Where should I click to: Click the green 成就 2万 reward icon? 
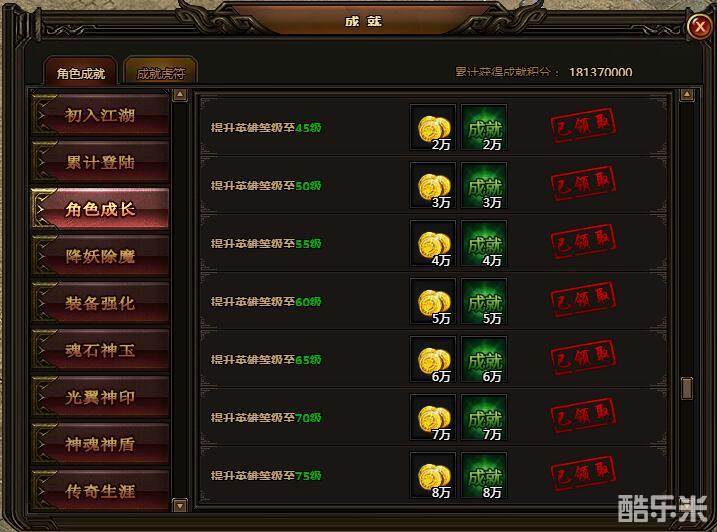484,127
